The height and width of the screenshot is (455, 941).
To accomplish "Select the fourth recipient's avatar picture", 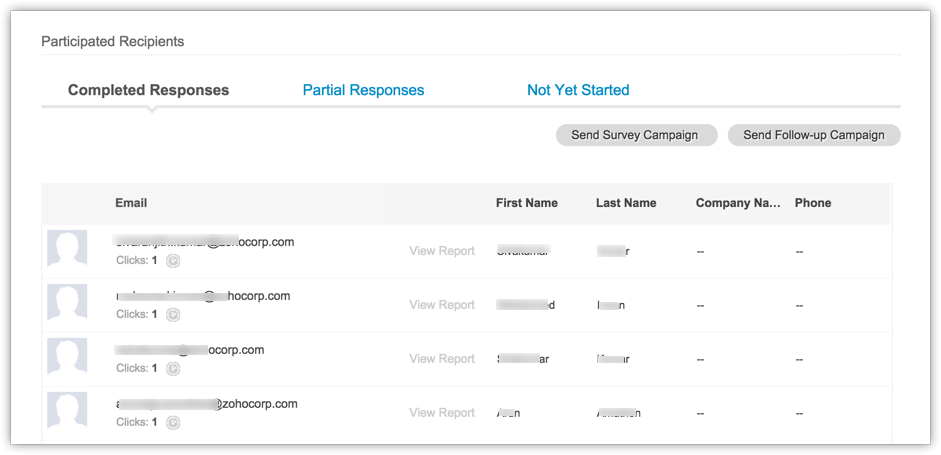I will pos(67,411).
